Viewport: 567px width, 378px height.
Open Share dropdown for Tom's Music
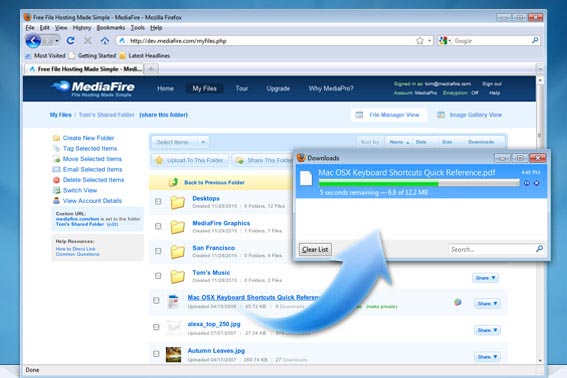point(485,278)
